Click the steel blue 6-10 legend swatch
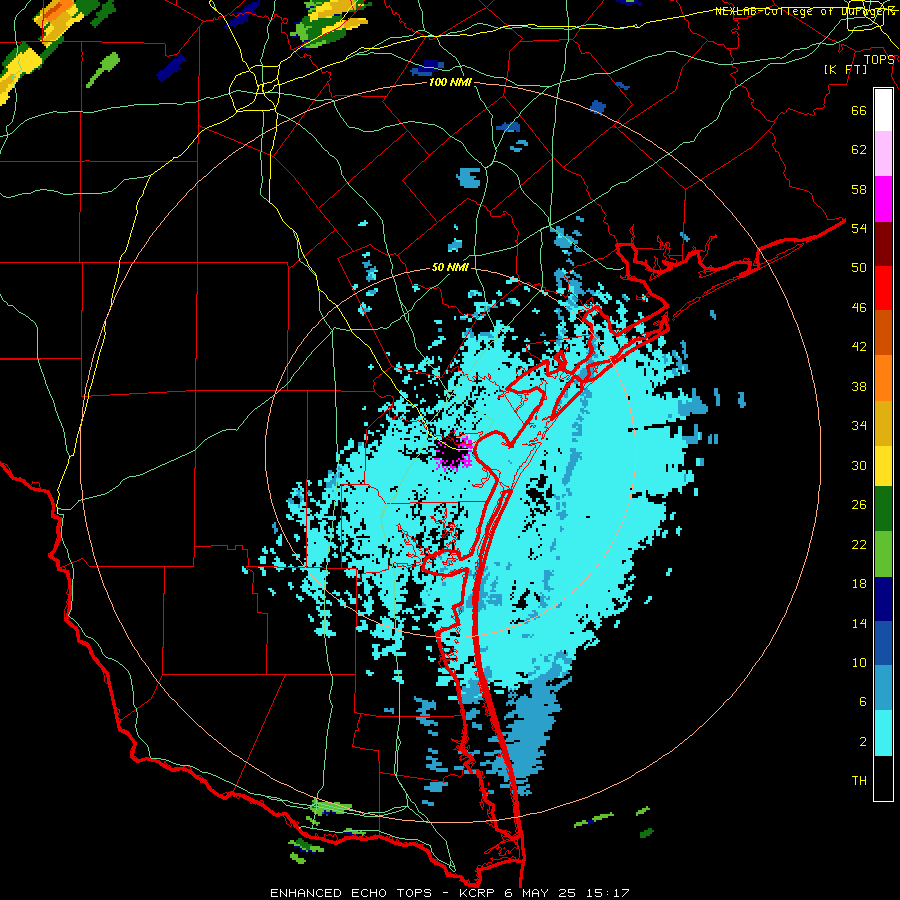The image size is (900, 900). click(883, 688)
